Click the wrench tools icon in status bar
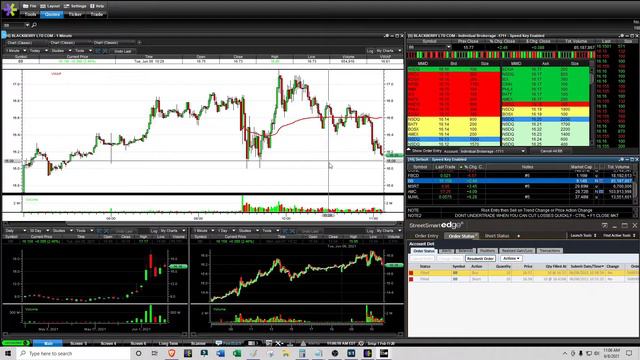Screen dimensions: 640x360 coord(278,343)
